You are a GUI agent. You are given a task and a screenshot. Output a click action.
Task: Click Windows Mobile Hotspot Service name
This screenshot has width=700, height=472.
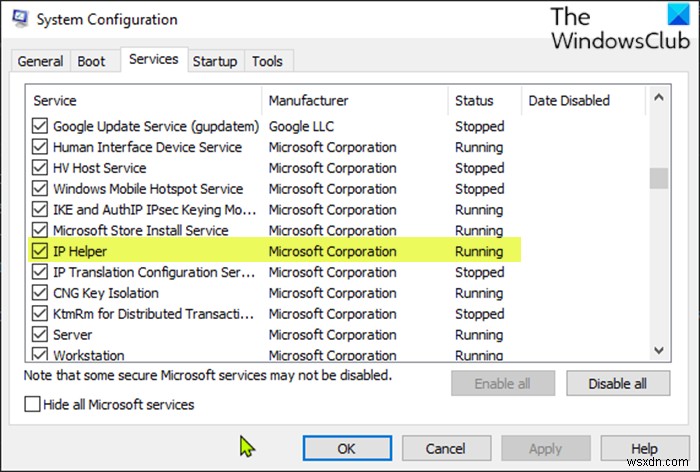(148, 189)
